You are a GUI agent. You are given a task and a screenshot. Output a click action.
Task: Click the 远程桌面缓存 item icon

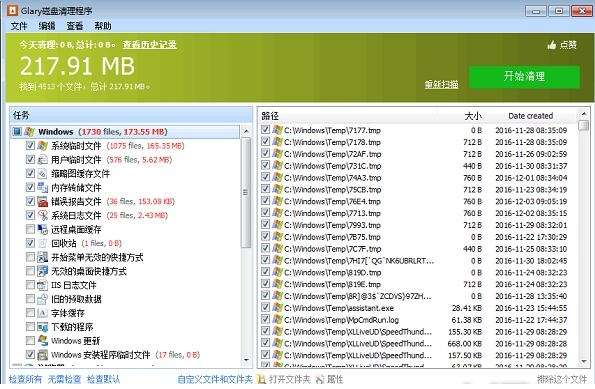click(x=42, y=229)
